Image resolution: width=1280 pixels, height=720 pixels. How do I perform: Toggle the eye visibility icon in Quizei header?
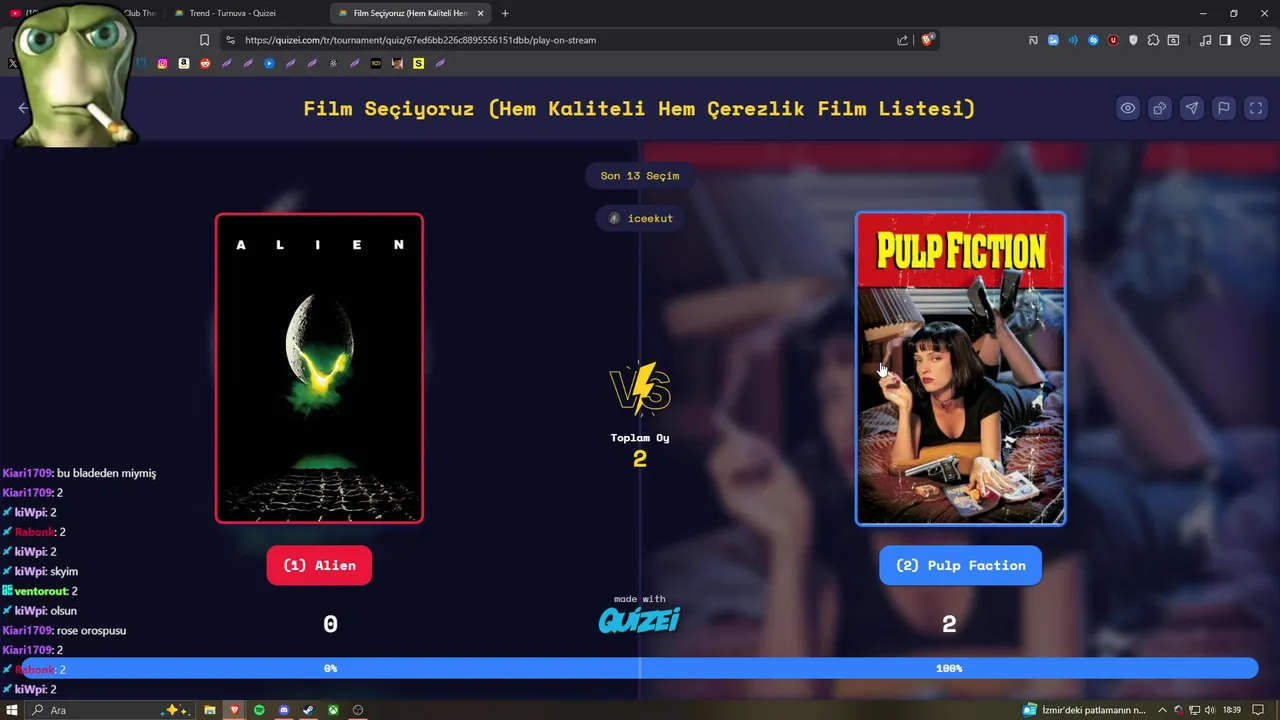[1127, 108]
